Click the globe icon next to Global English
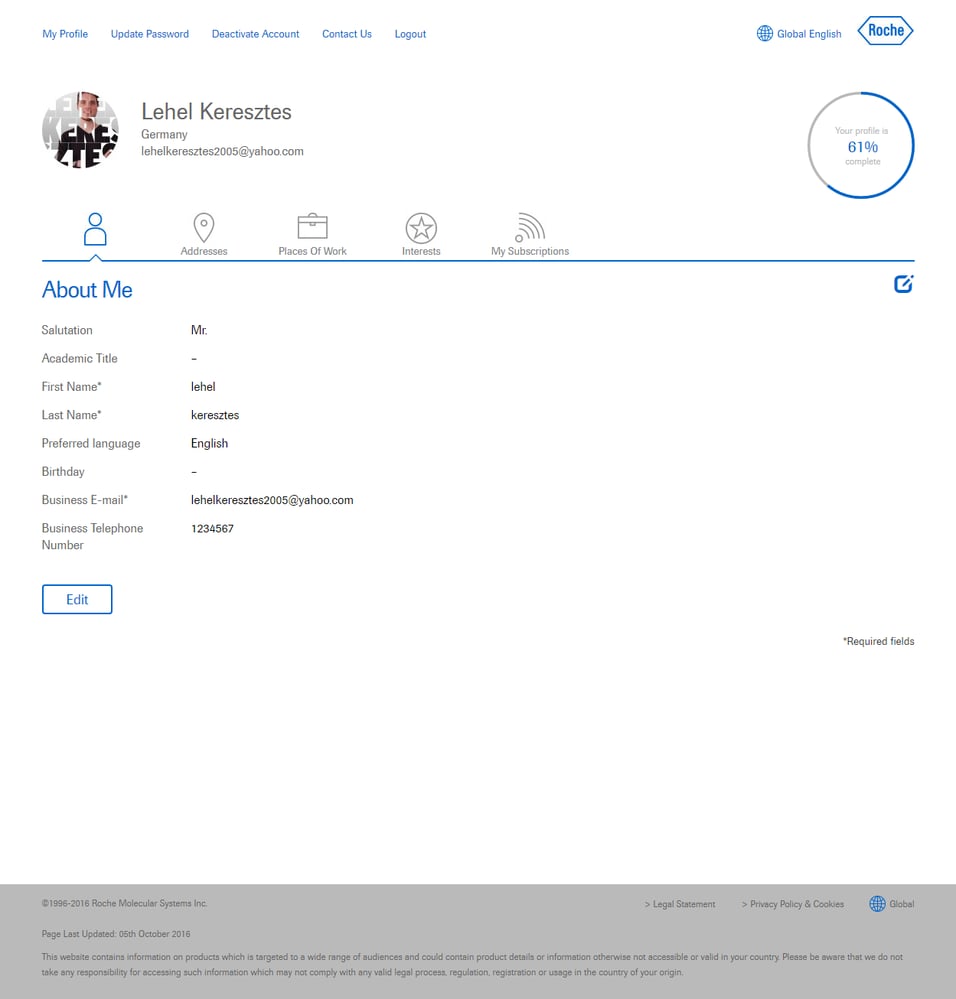 coord(764,34)
